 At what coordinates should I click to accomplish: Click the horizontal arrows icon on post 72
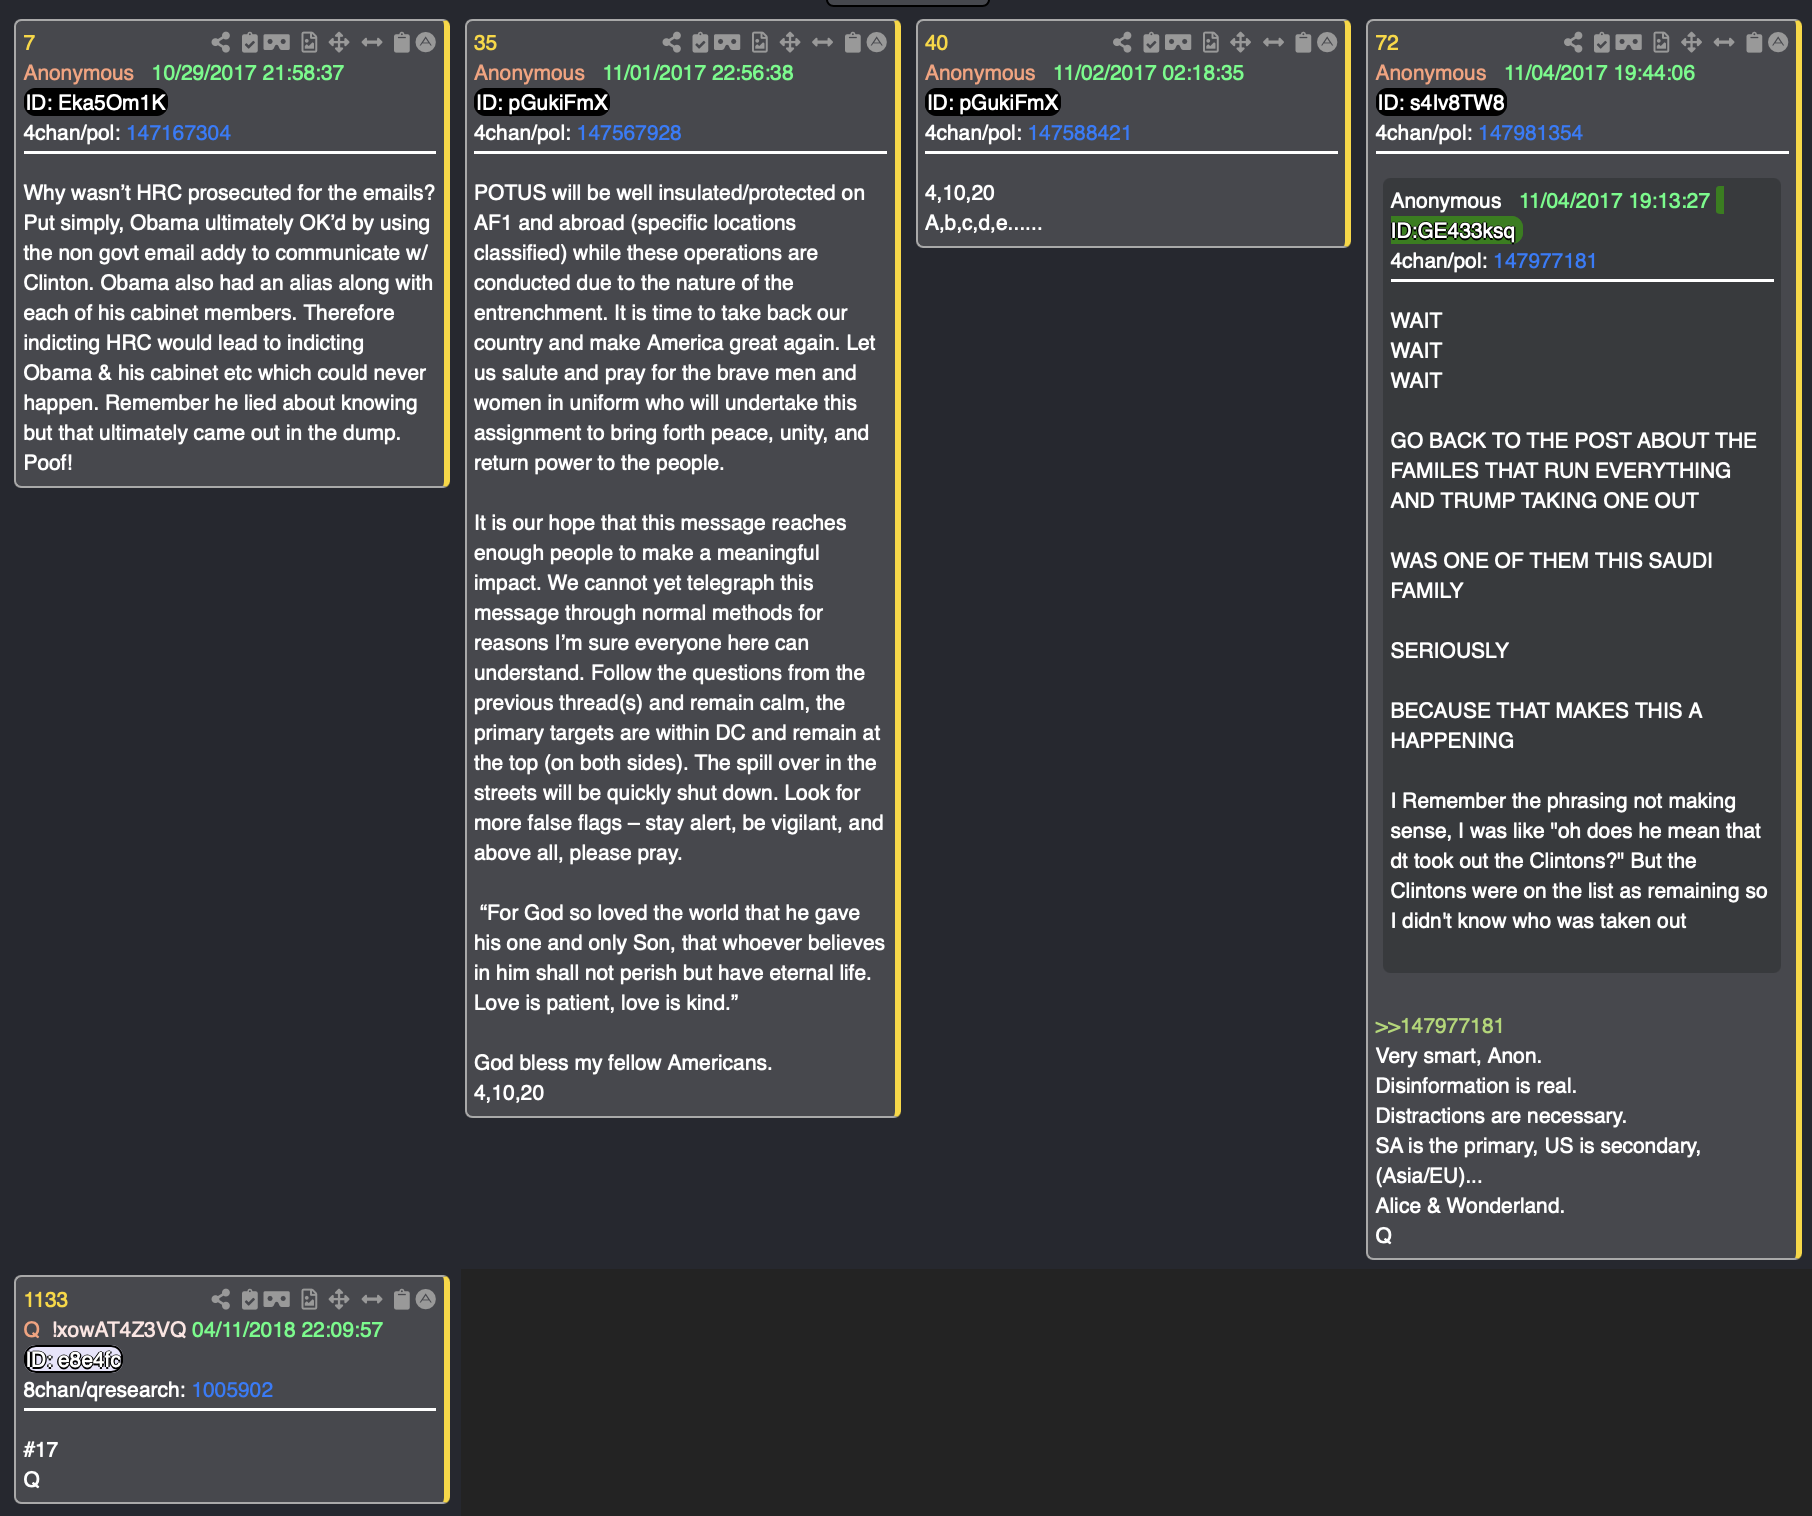point(1725,42)
